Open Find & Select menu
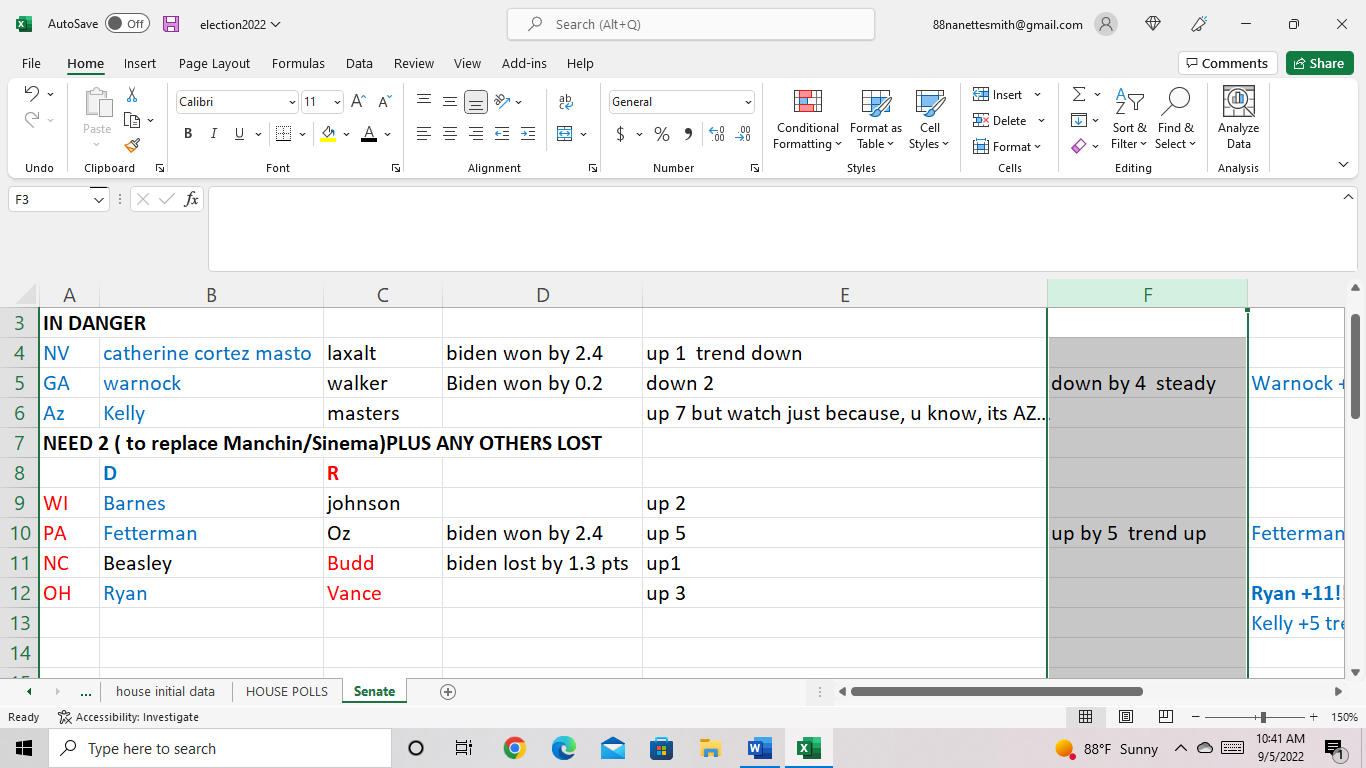Screen dimensions: 1366x768 1176,119
